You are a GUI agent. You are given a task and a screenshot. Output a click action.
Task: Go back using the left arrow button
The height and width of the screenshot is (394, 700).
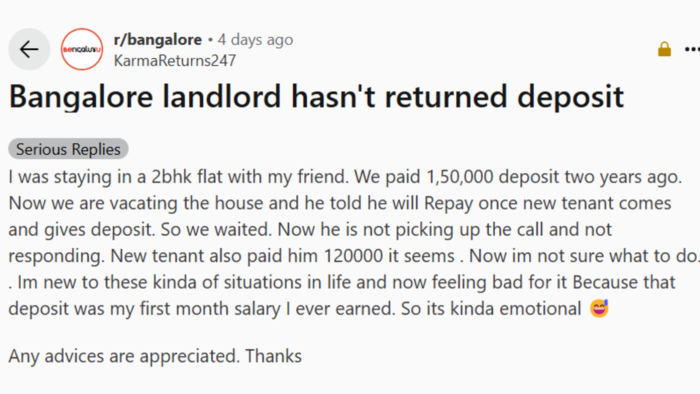point(29,50)
